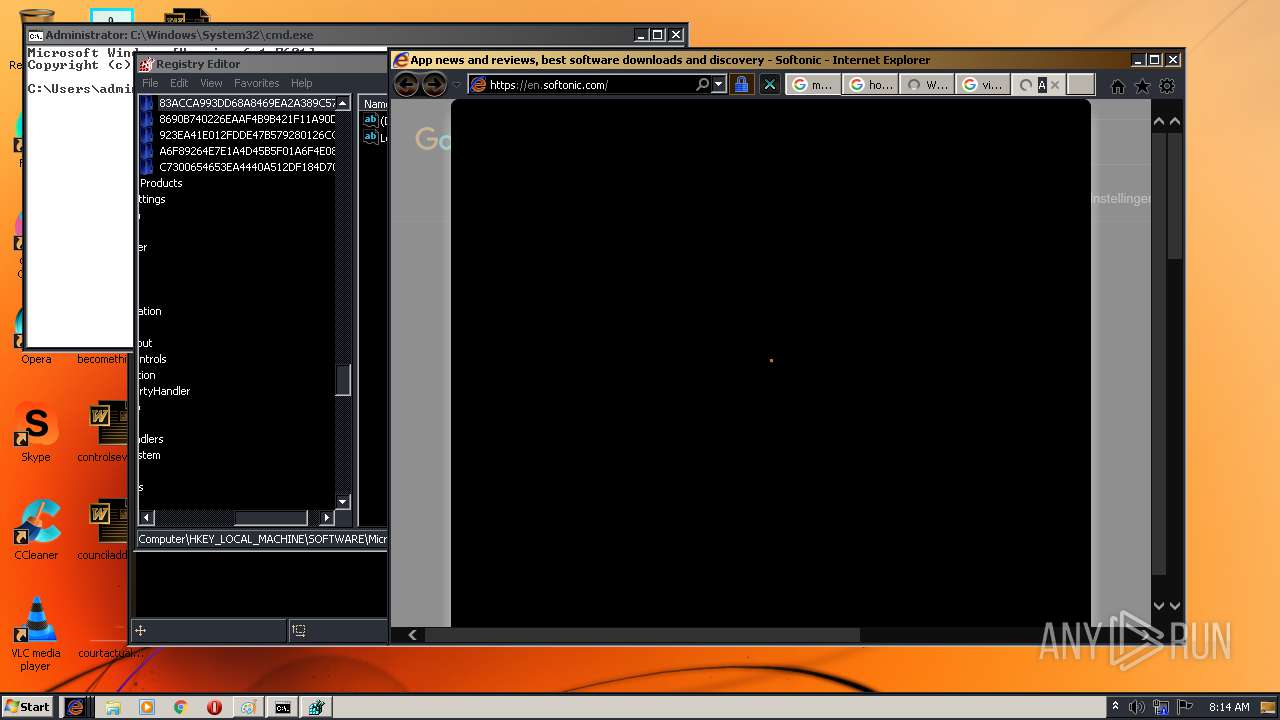The image size is (1280, 720).
Task: Click the registry tree vertical scrollbar thumb
Action: point(343,379)
